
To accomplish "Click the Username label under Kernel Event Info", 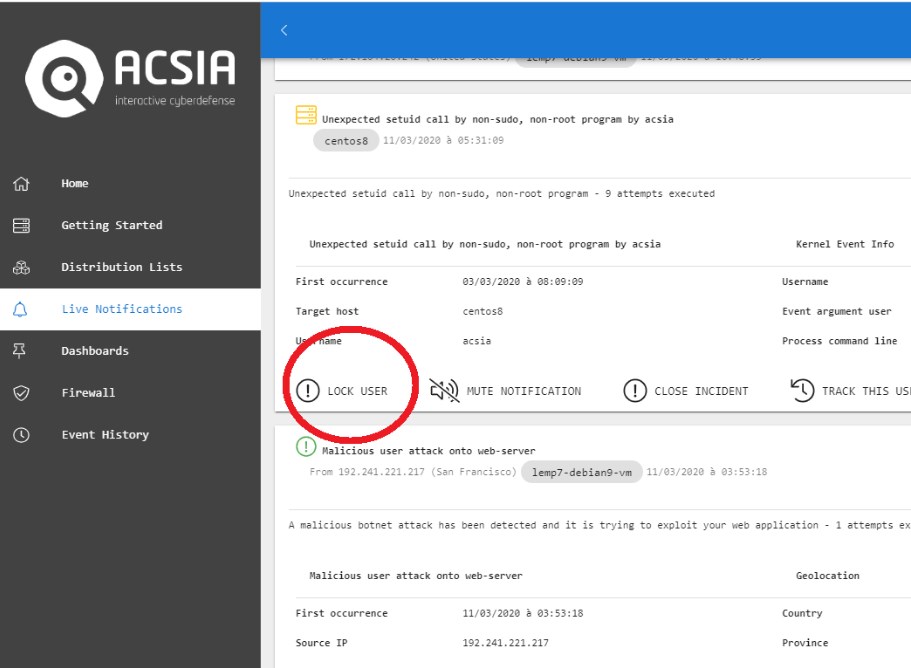I will 805,281.
